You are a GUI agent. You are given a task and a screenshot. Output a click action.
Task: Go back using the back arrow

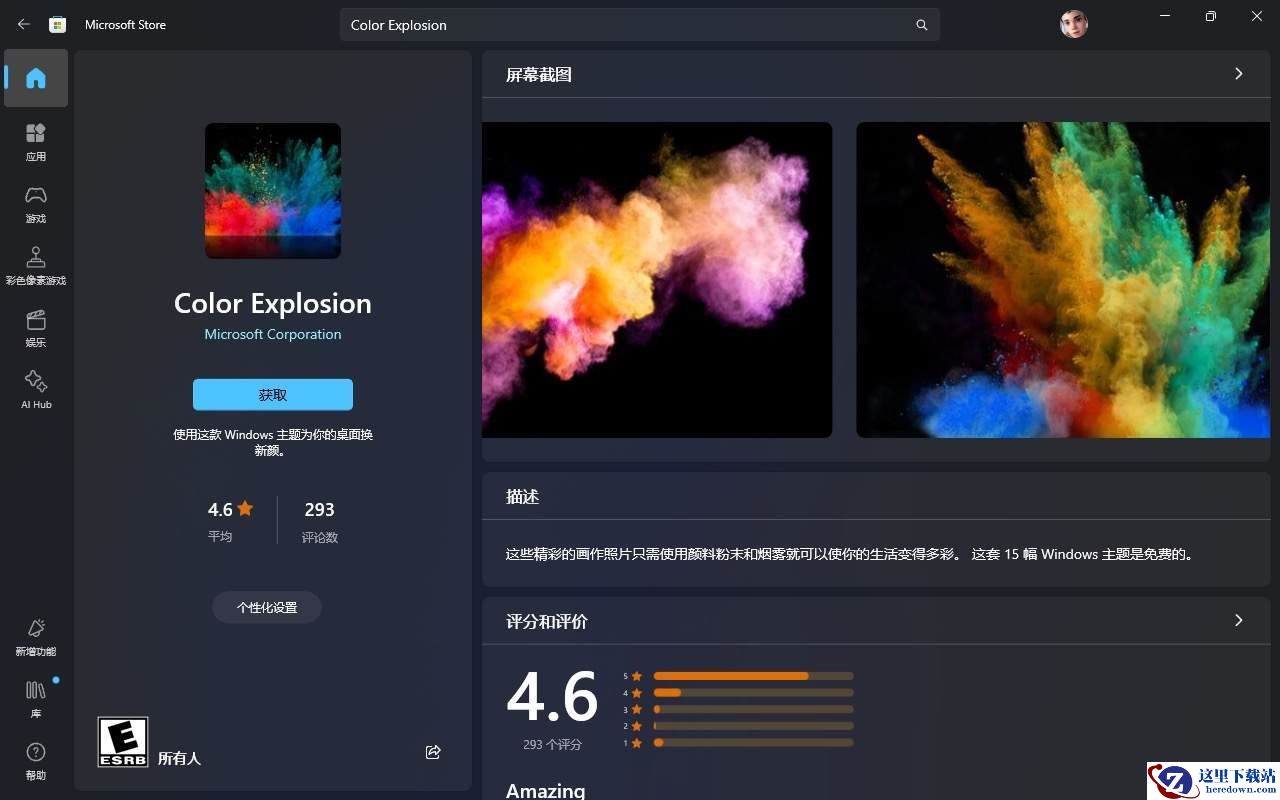pos(24,24)
